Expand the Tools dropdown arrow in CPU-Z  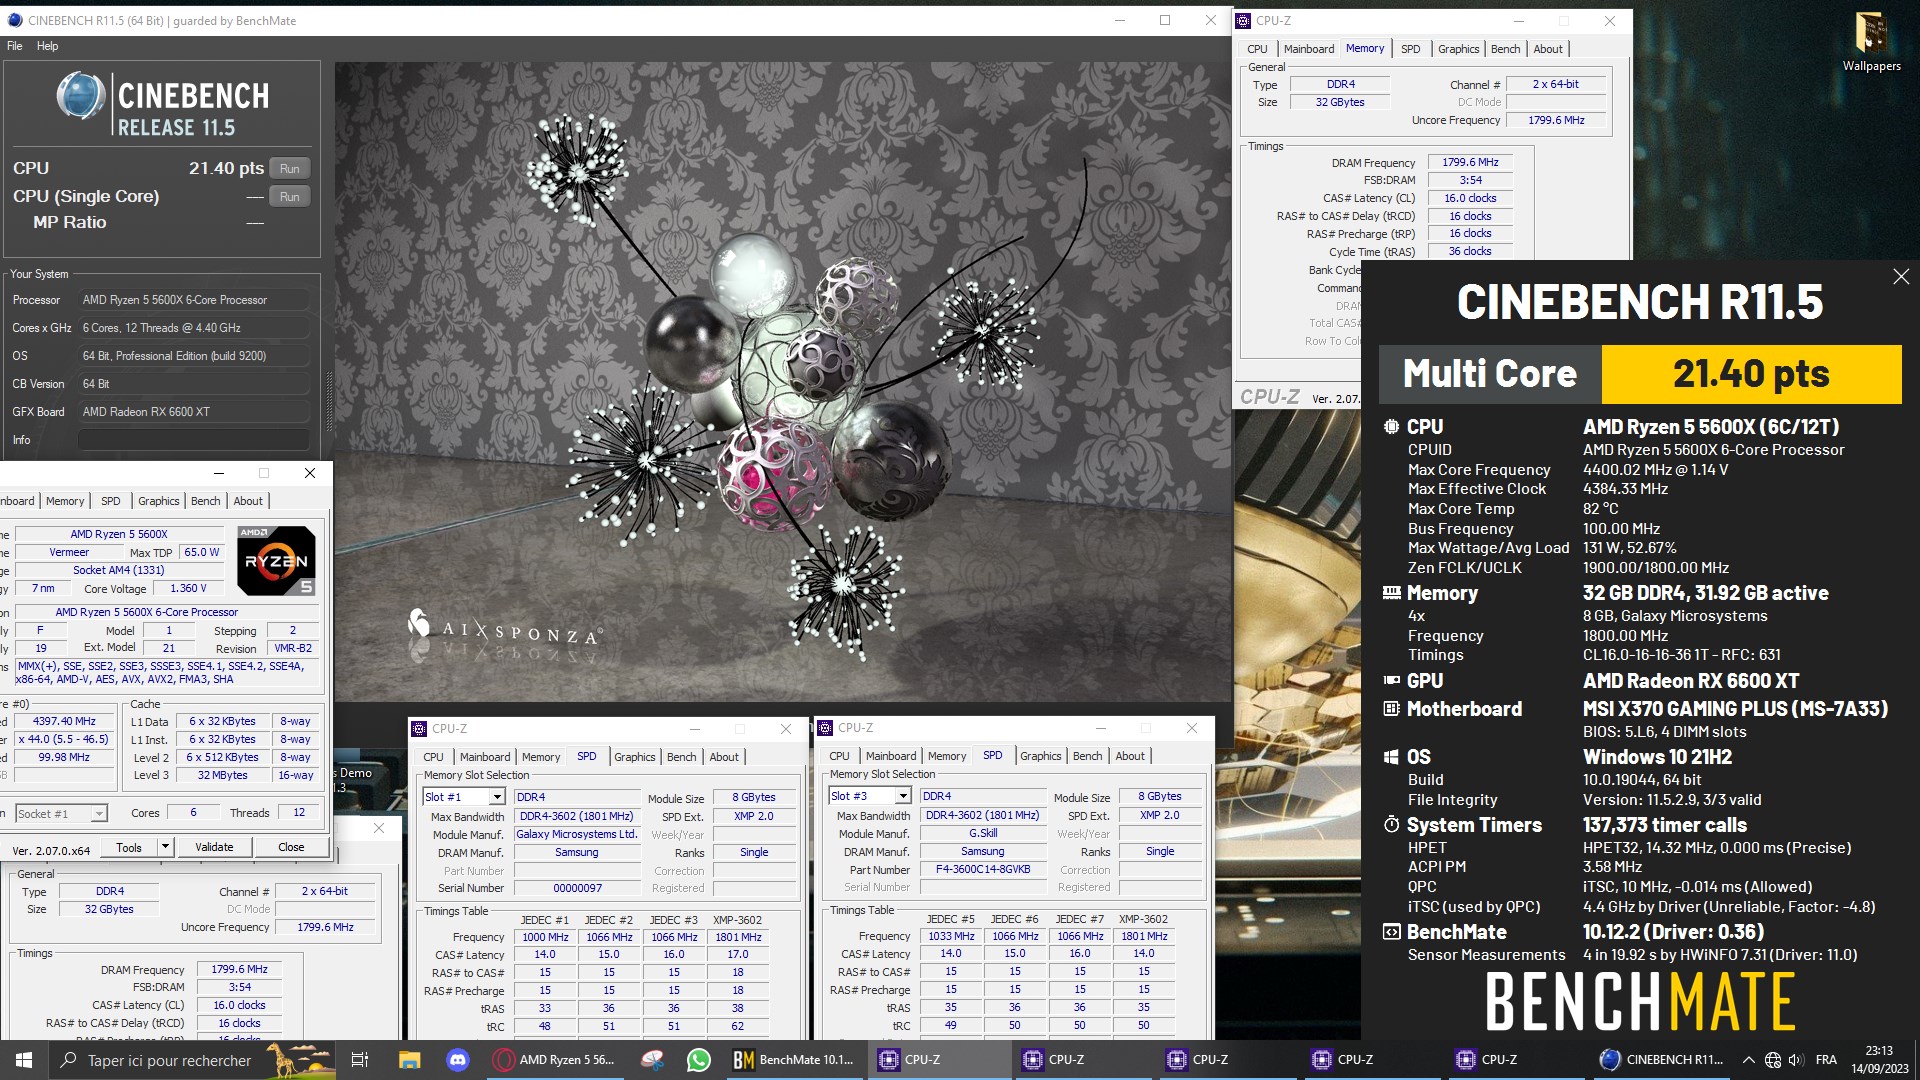pos(166,847)
